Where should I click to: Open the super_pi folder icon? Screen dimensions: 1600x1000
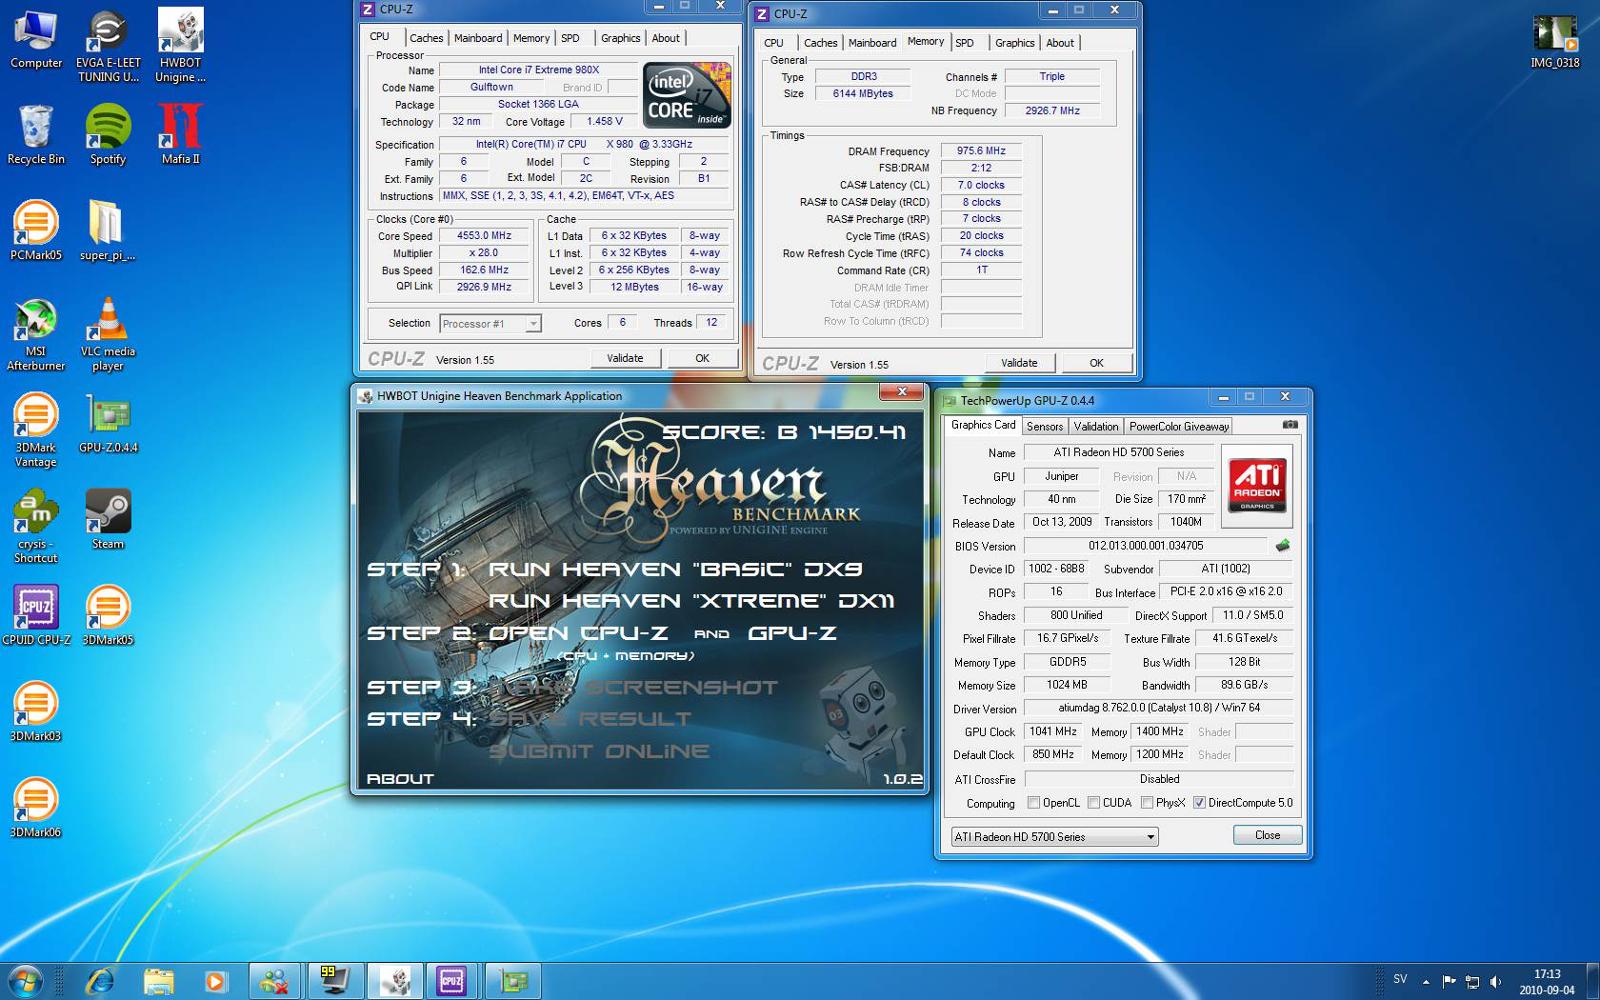(x=108, y=231)
